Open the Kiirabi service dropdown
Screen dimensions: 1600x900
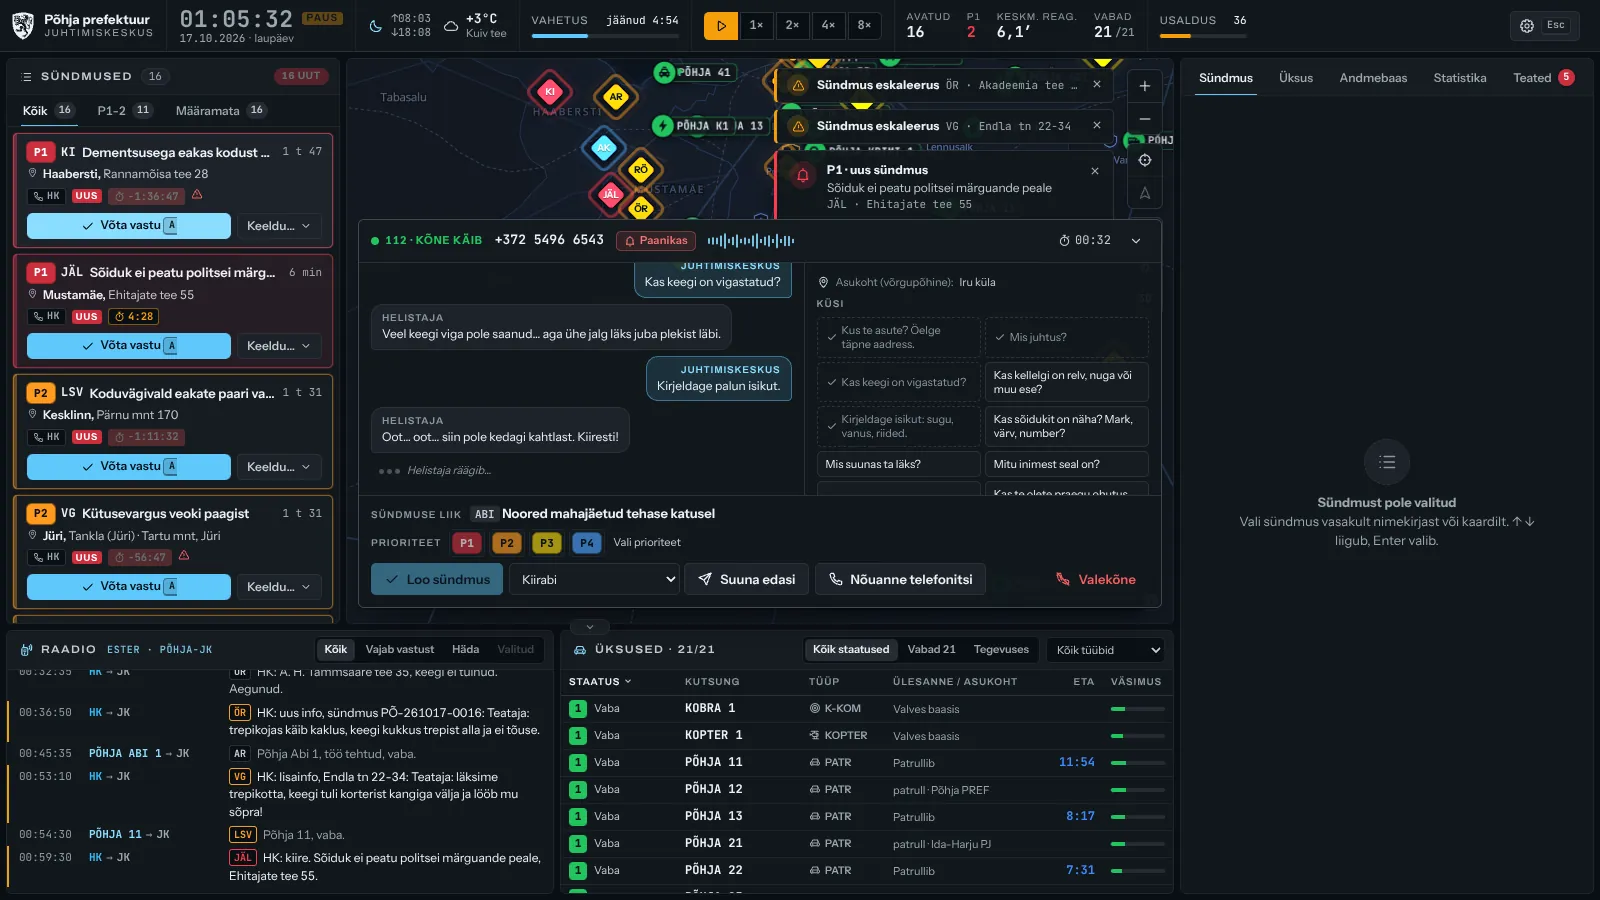pos(594,580)
